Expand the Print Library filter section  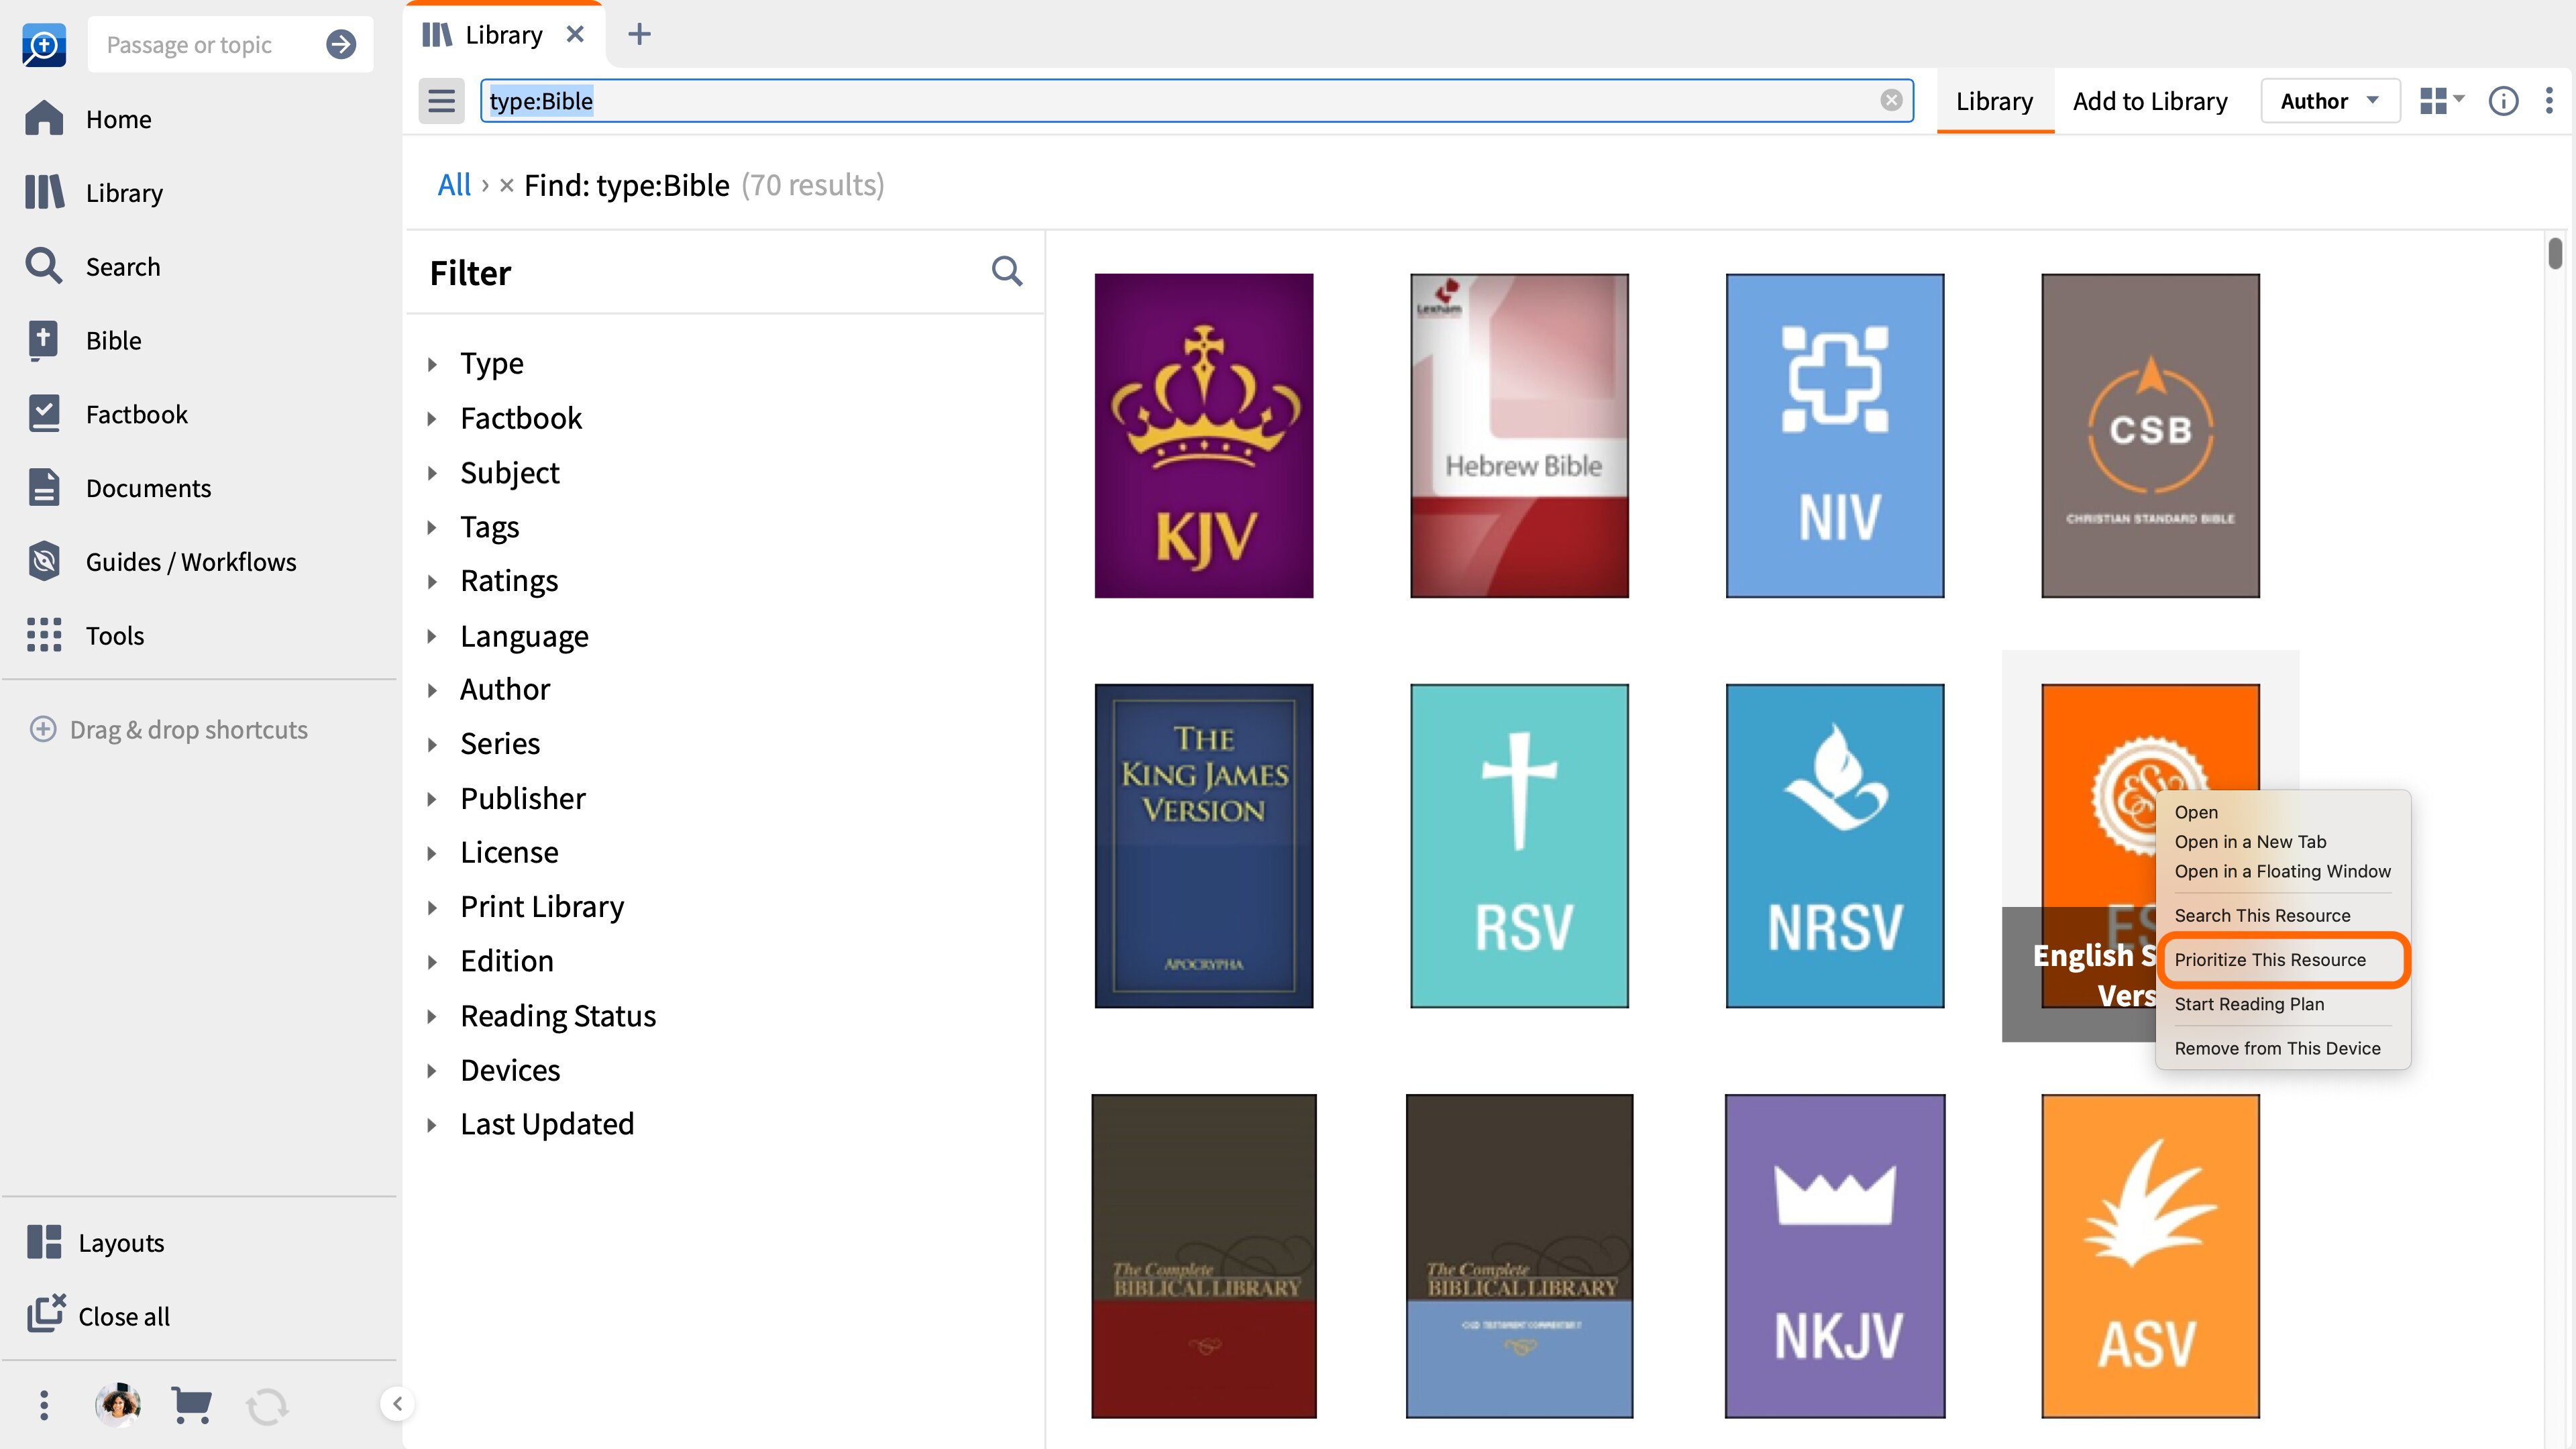pyautogui.click(x=431, y=907)
